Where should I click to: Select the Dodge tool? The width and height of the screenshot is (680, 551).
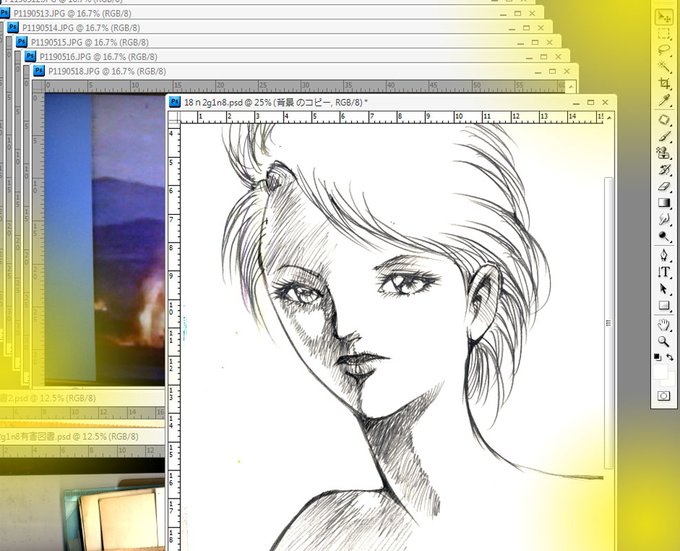click(x=664, y=236)
